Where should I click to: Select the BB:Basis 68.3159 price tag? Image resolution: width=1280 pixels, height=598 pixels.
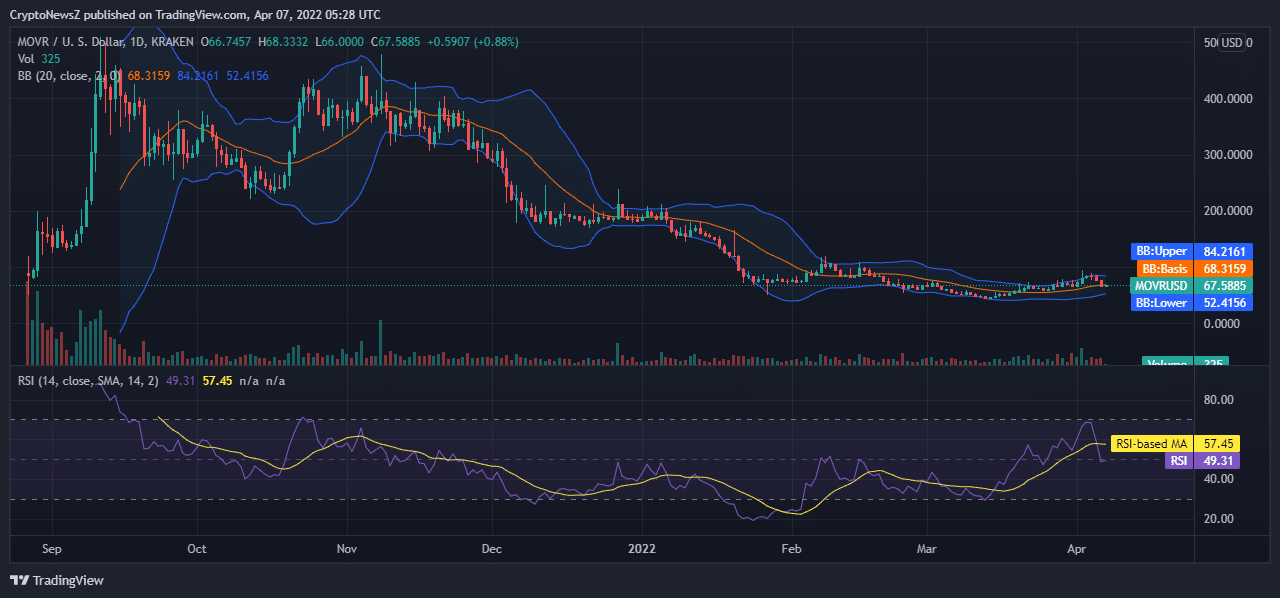tap(1190, 268)
